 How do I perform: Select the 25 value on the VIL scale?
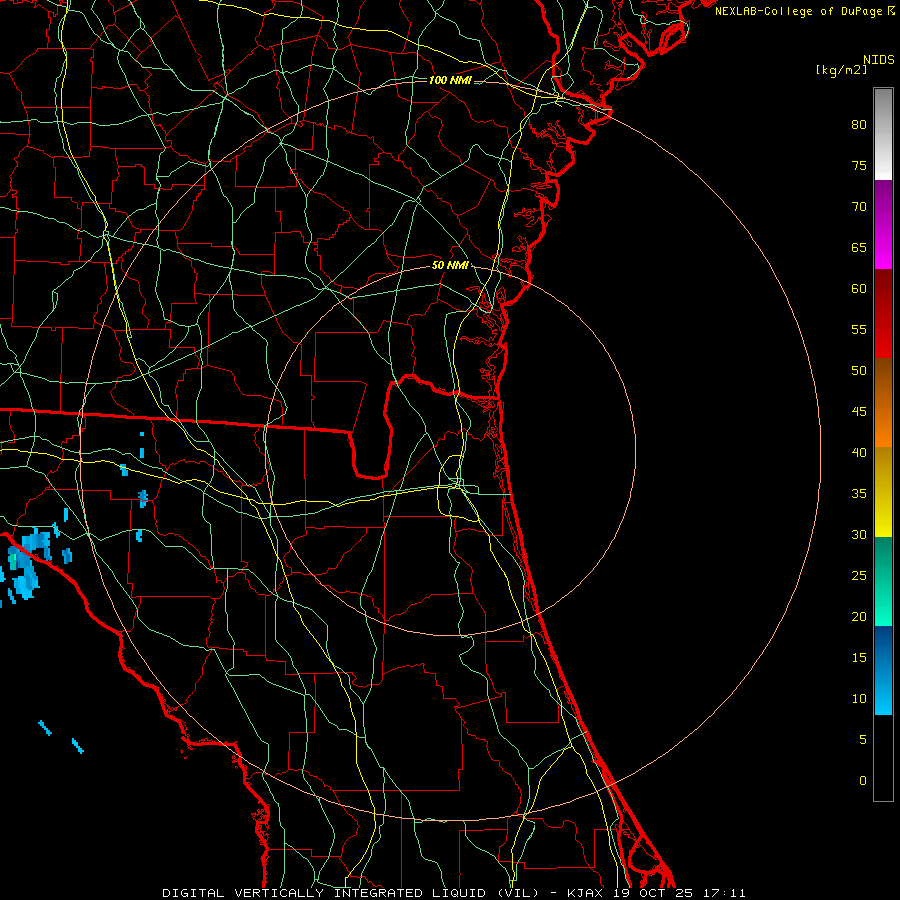point(859,576)
